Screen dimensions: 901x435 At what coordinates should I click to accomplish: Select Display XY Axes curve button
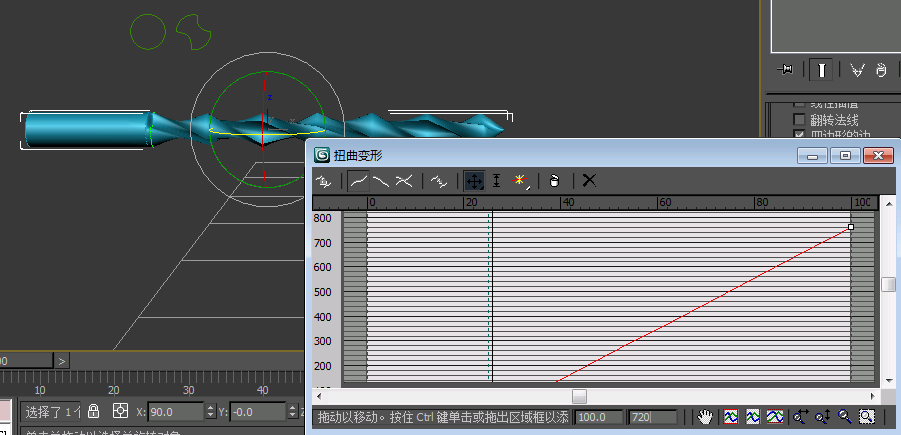[404, 181]
